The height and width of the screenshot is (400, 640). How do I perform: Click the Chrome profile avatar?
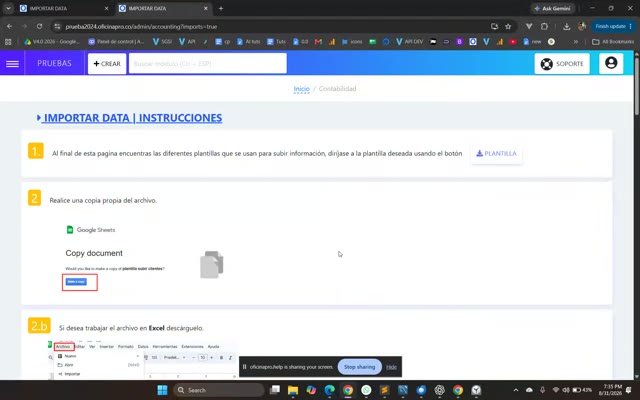click(x=582, y=26)
